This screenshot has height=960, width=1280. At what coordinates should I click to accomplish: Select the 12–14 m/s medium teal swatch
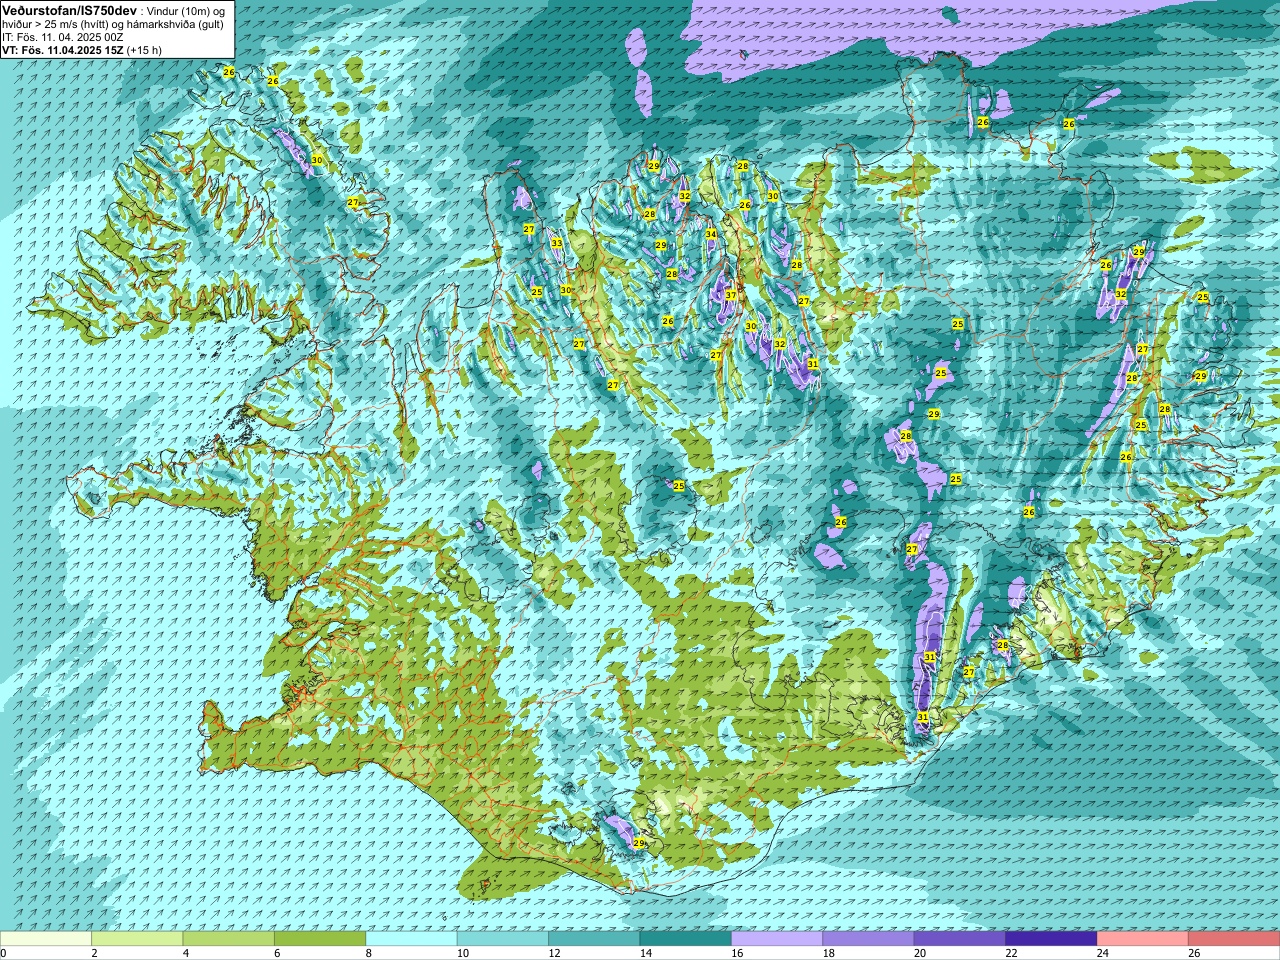tap(594, 939)
